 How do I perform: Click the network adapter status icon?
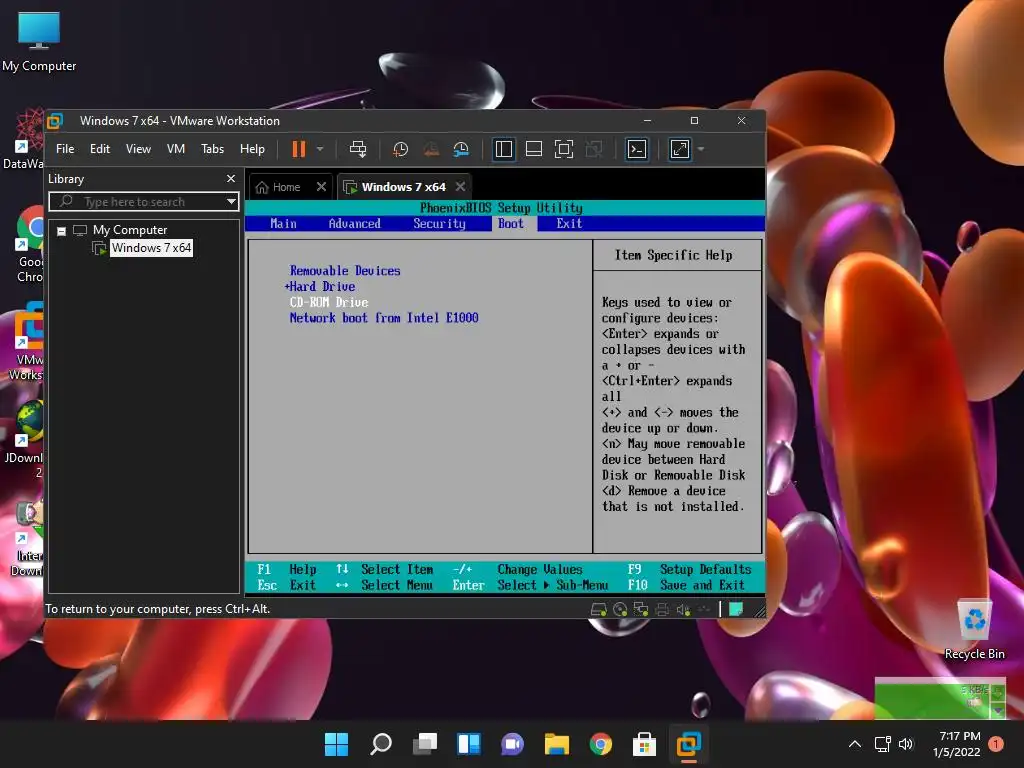[x=641, y=609]
